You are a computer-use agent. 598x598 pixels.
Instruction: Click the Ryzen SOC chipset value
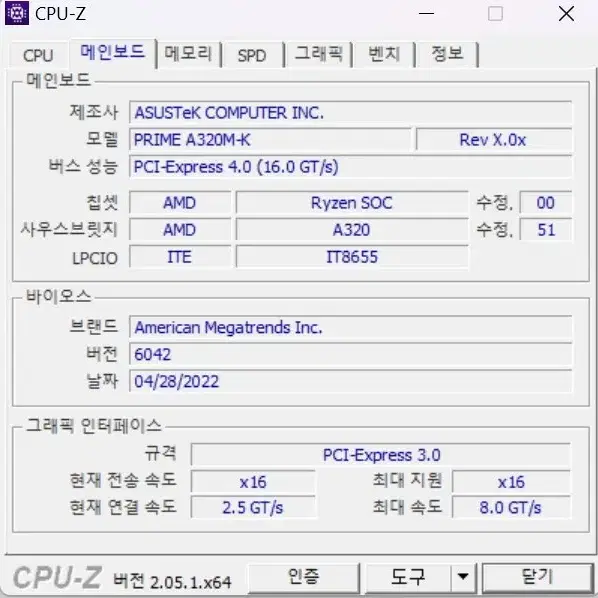click(x=352, y=203)
